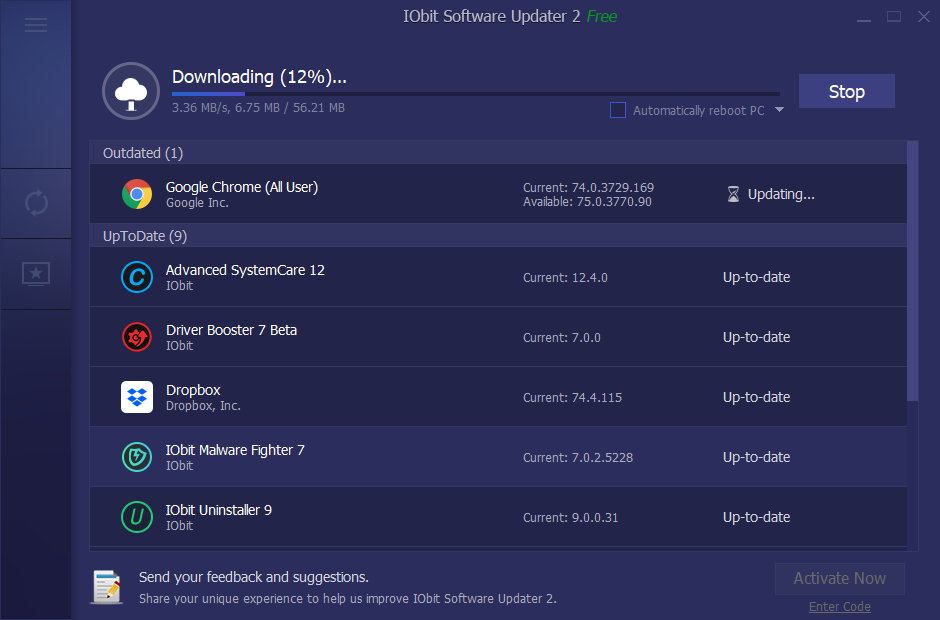
Task: Click Send your feedback and suggestions
Action: tap(254, 577)
